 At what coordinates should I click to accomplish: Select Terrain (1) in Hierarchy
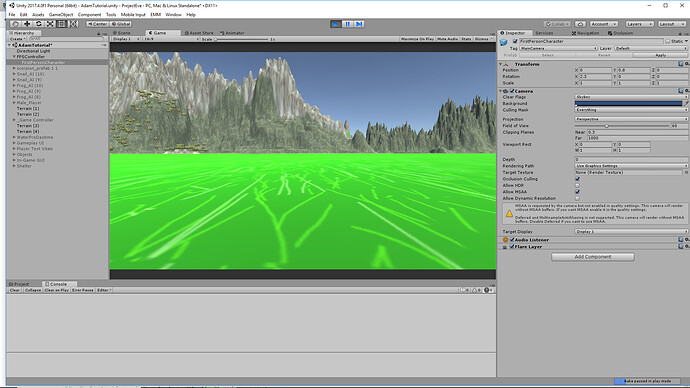pyautogui.click(x=28, y=108)
